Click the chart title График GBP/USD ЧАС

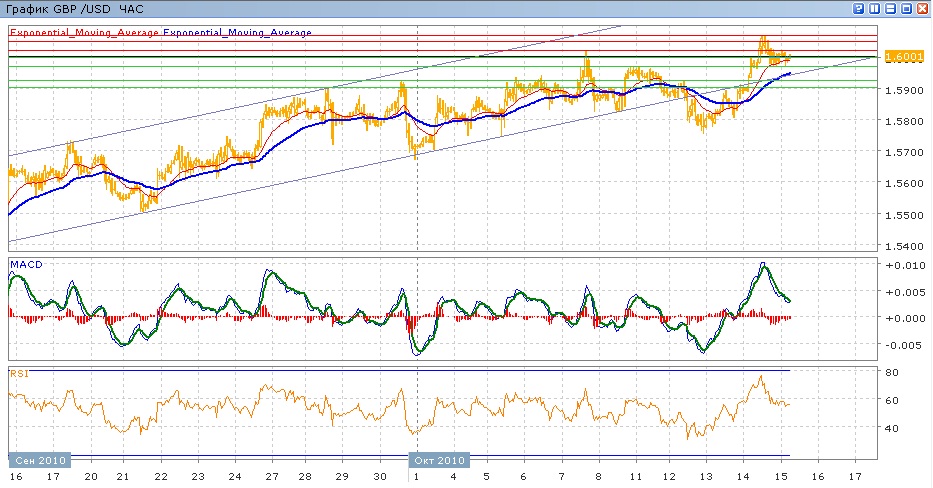coord(74,8)
